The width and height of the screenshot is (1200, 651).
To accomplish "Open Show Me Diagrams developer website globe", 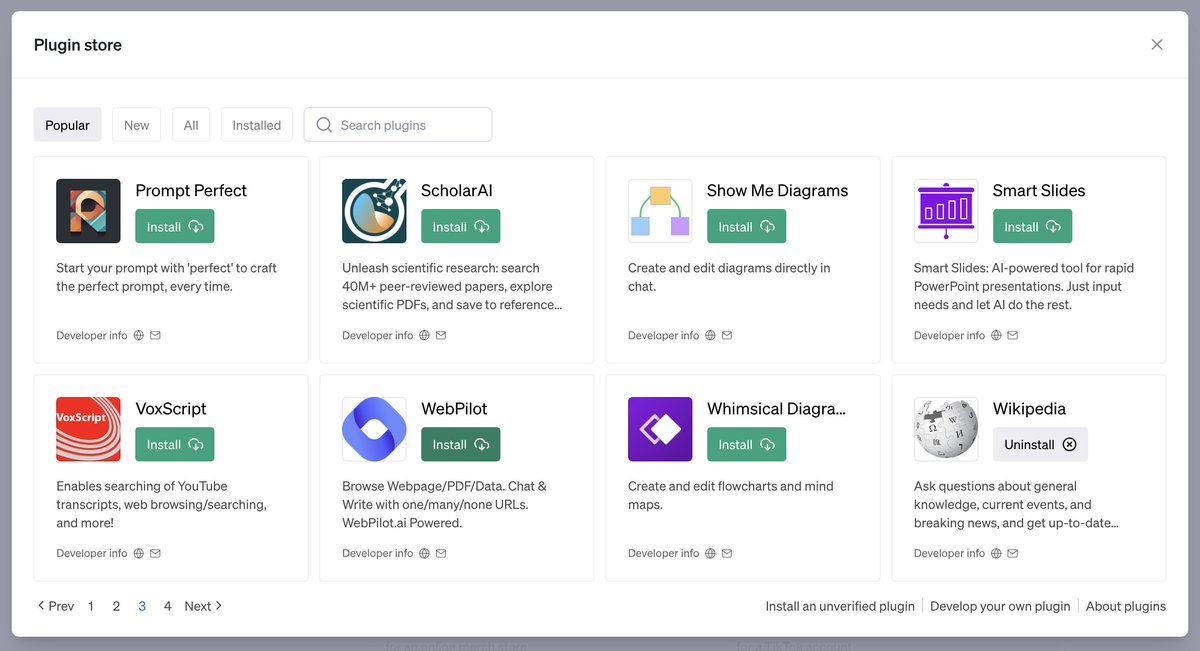I will 711,336.
